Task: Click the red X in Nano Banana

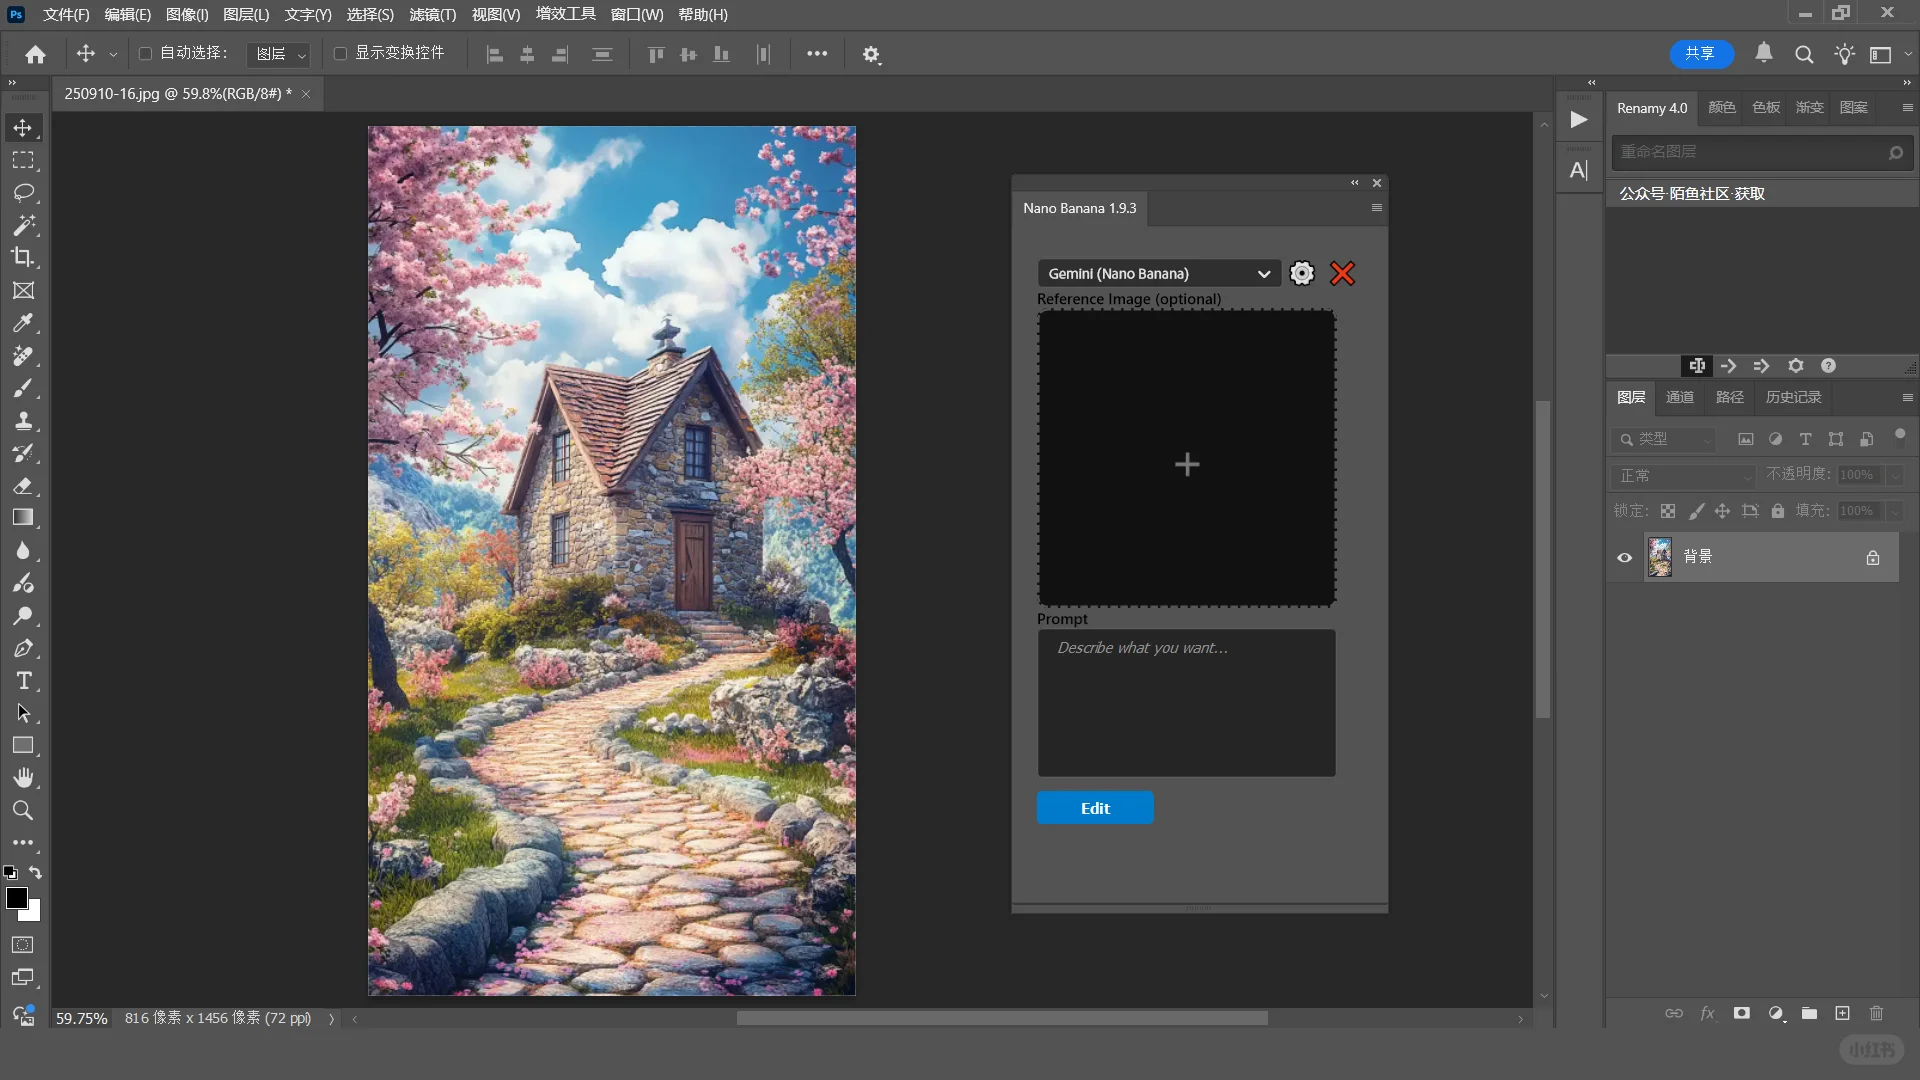Action: tap(1342, 273)
